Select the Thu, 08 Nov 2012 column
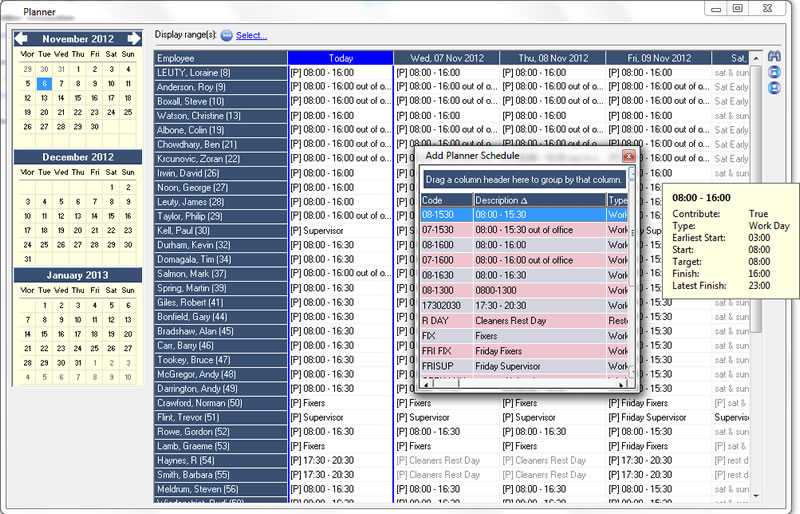This screenshot has width=800, height=514. click(552, 58)
